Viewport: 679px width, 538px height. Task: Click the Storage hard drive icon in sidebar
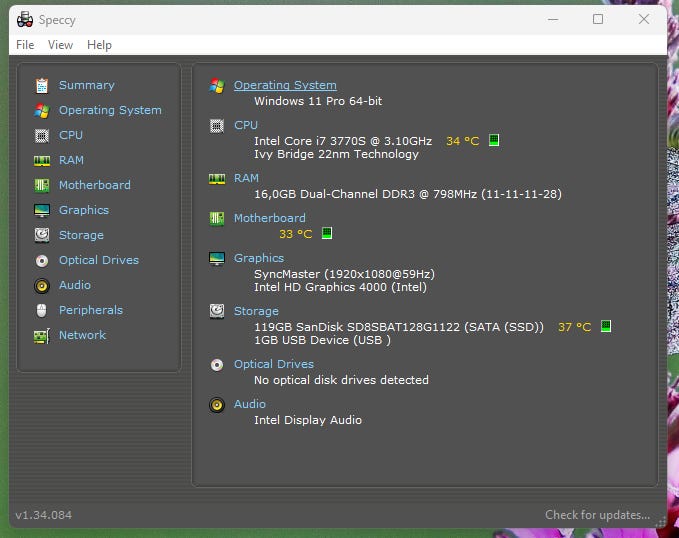(42, 235)
